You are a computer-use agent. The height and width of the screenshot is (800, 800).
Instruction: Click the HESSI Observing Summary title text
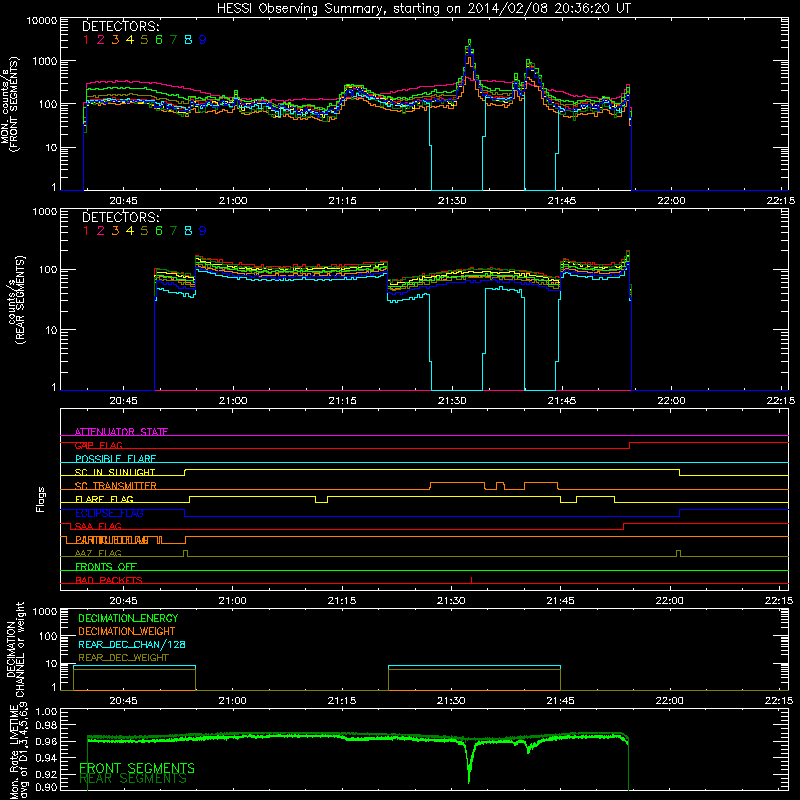point(423,8)
